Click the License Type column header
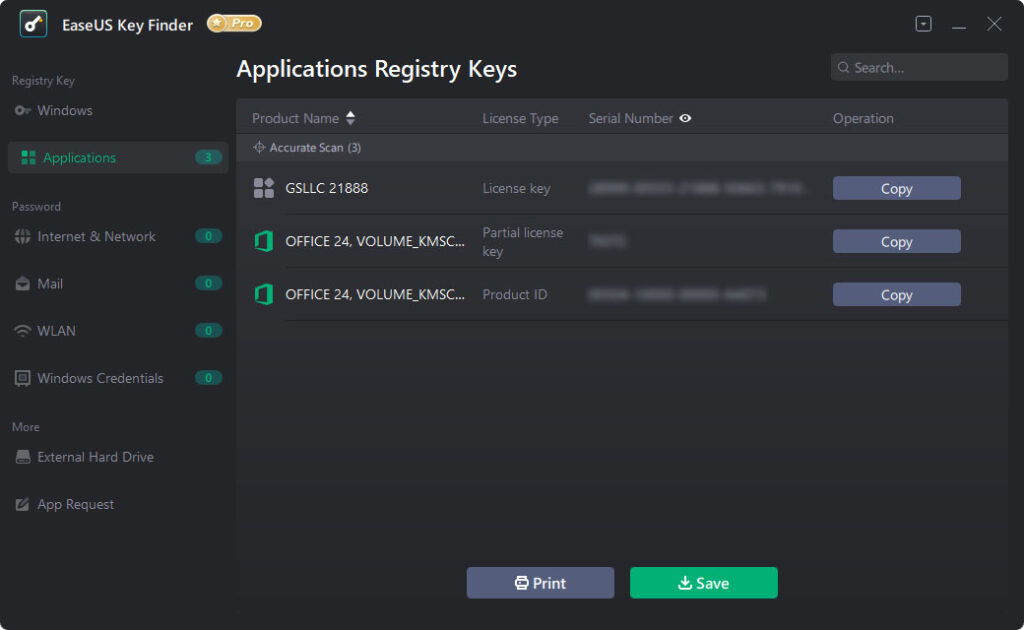The width and height of the screenshot is (1024, 630). pyautogui.click(x=520, y=118)
